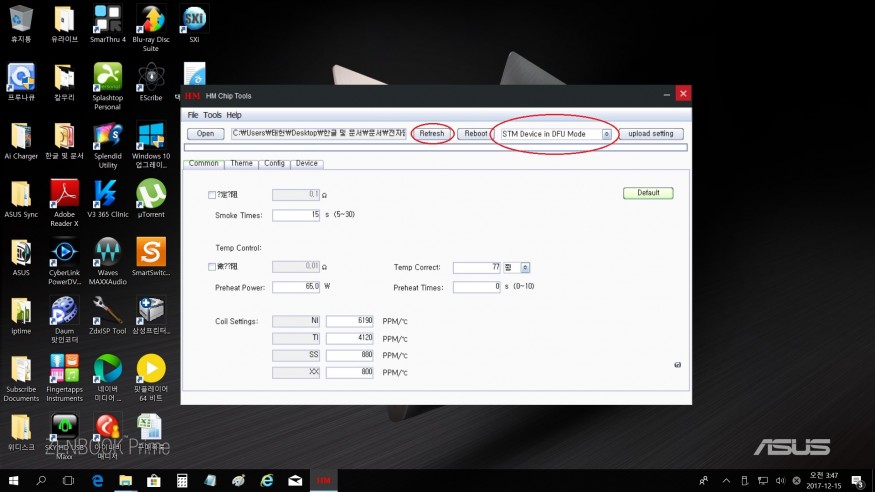Image resolution: width=875 pixels, height=492 pixels.
Task: Expand STM Device in DFU Mode dropdown
Action: pos(606,134)
